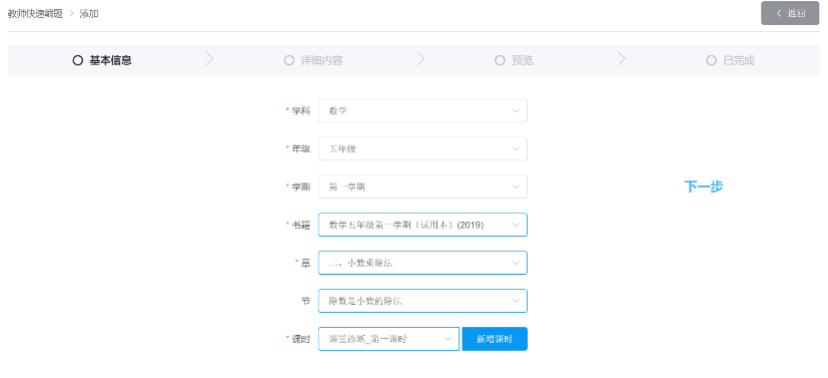The height and width of the screenshot is (378, 828).
Task: Click the circle icon beside 详细内容
Action: 289,60
